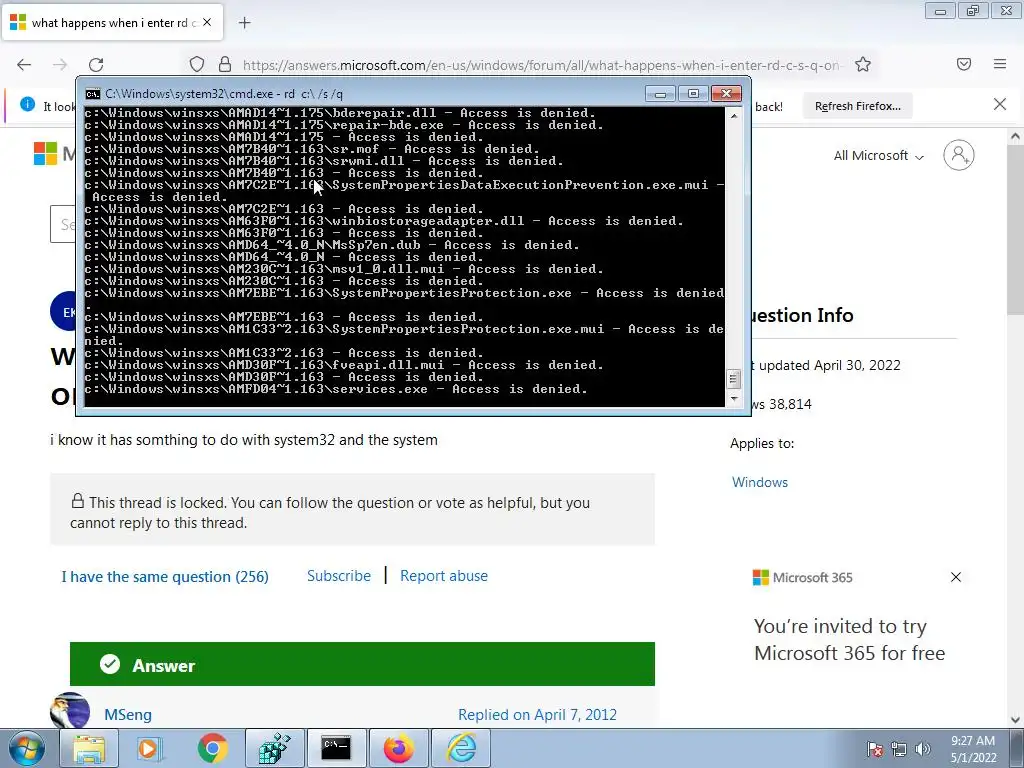Click the site security padlock icon
This screenshot has height=768, width=1024.
coord(225,64)
